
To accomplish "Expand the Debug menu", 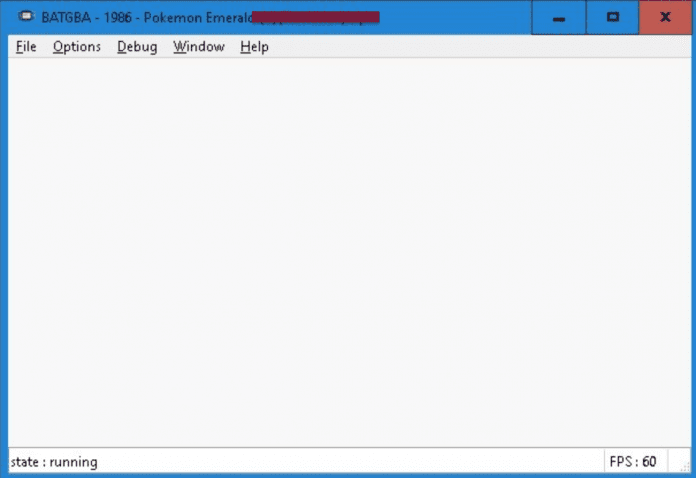I will point(137,47).
